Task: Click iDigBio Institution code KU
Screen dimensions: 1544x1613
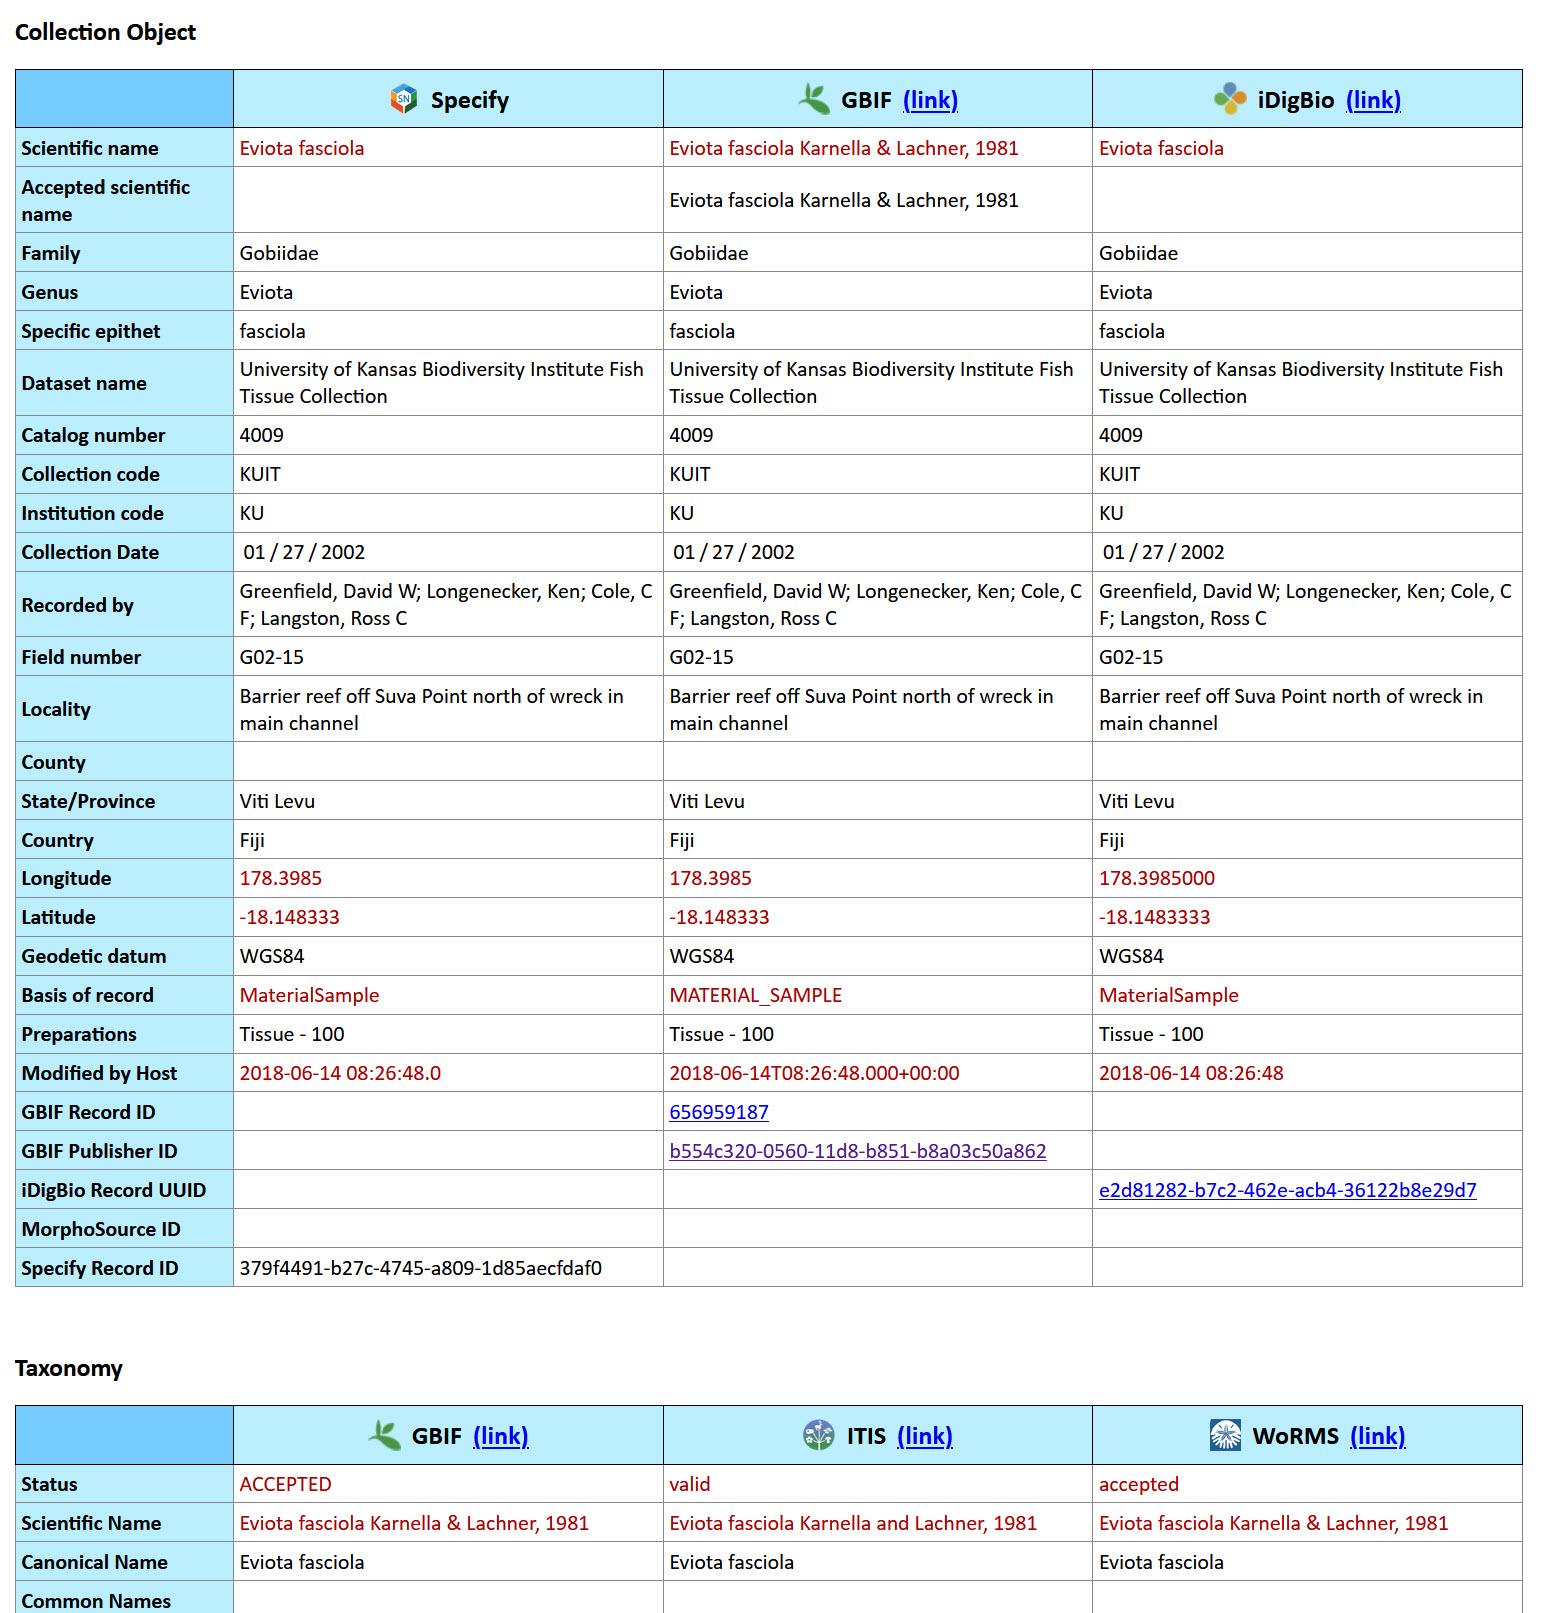Action: pyautogui.click(x=1111, y=513)
